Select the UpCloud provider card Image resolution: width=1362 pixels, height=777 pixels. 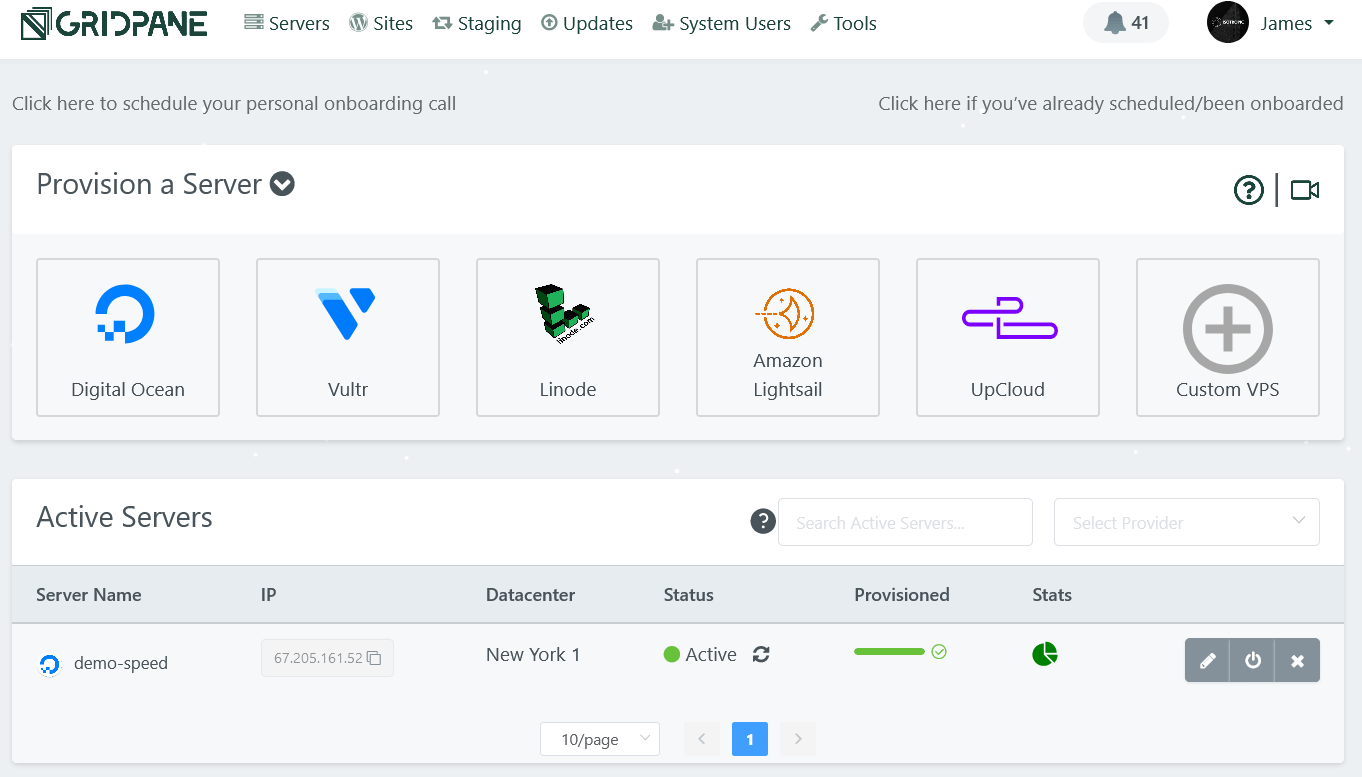tap(1008, 337)
